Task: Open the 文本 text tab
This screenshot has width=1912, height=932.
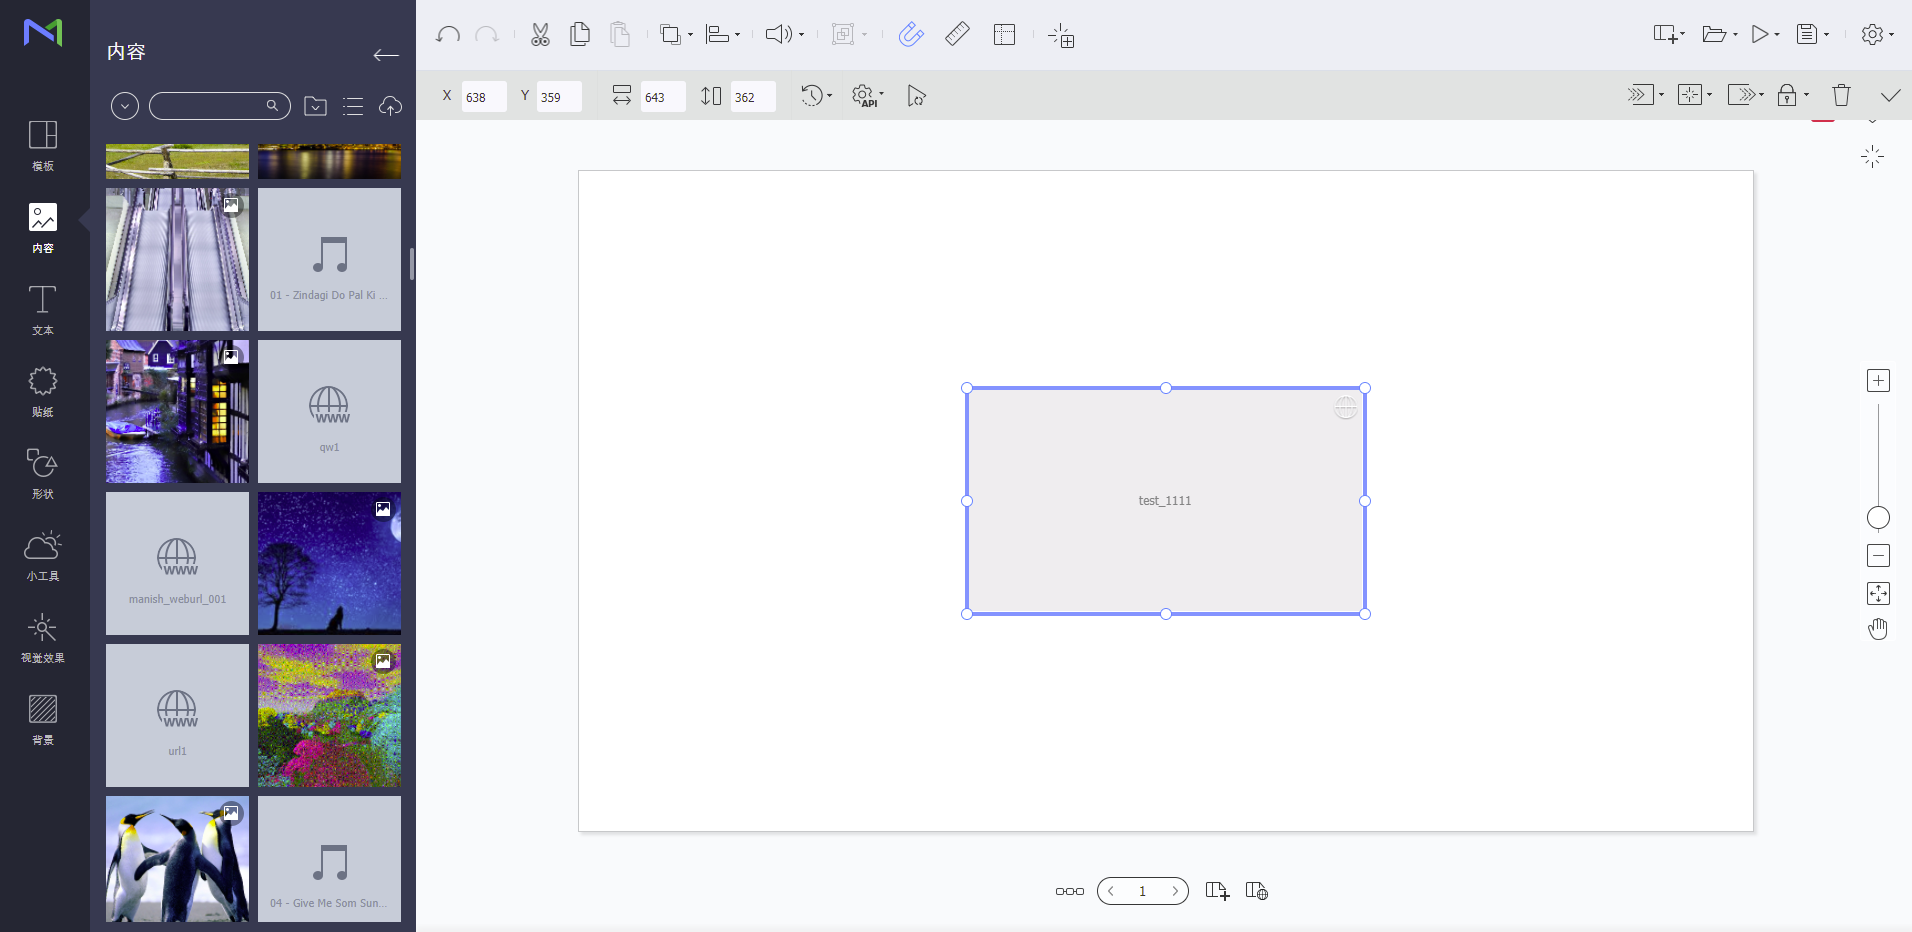Action: (43, 309)
